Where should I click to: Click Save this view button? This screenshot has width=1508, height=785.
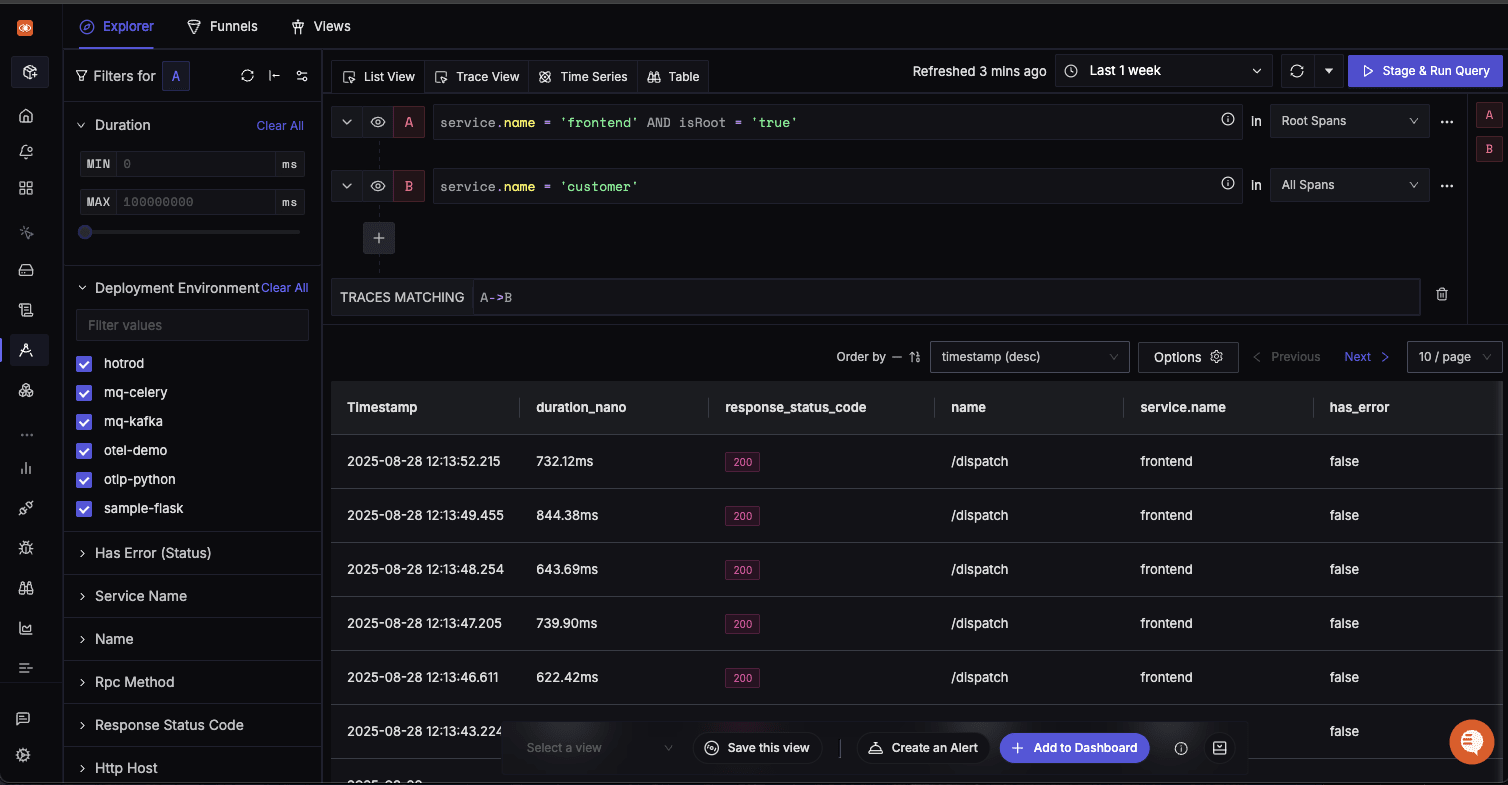[x=757, y=748]
